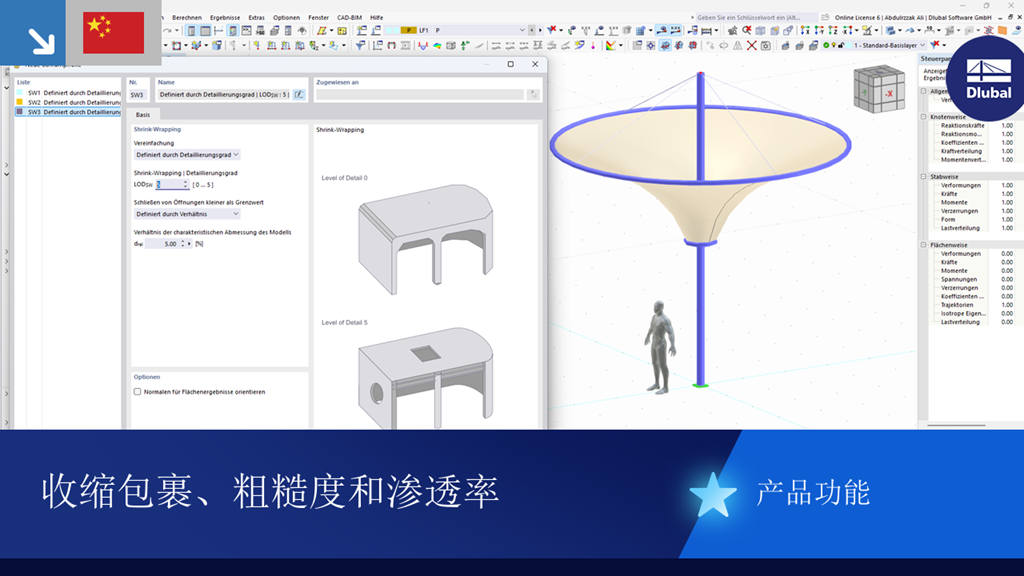Click the filter icon right of load case selector
Screen dimensions: 1024x576
click(552, 30)
